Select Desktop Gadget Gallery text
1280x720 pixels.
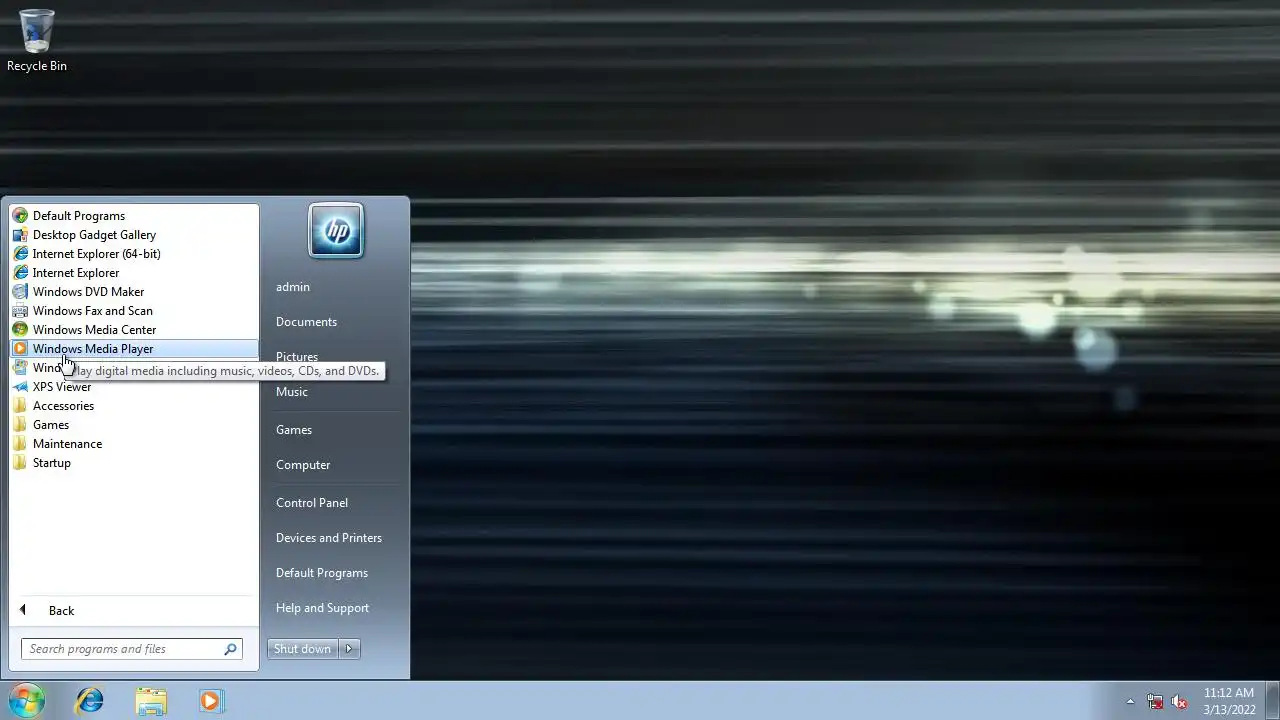tap(94, 235)
